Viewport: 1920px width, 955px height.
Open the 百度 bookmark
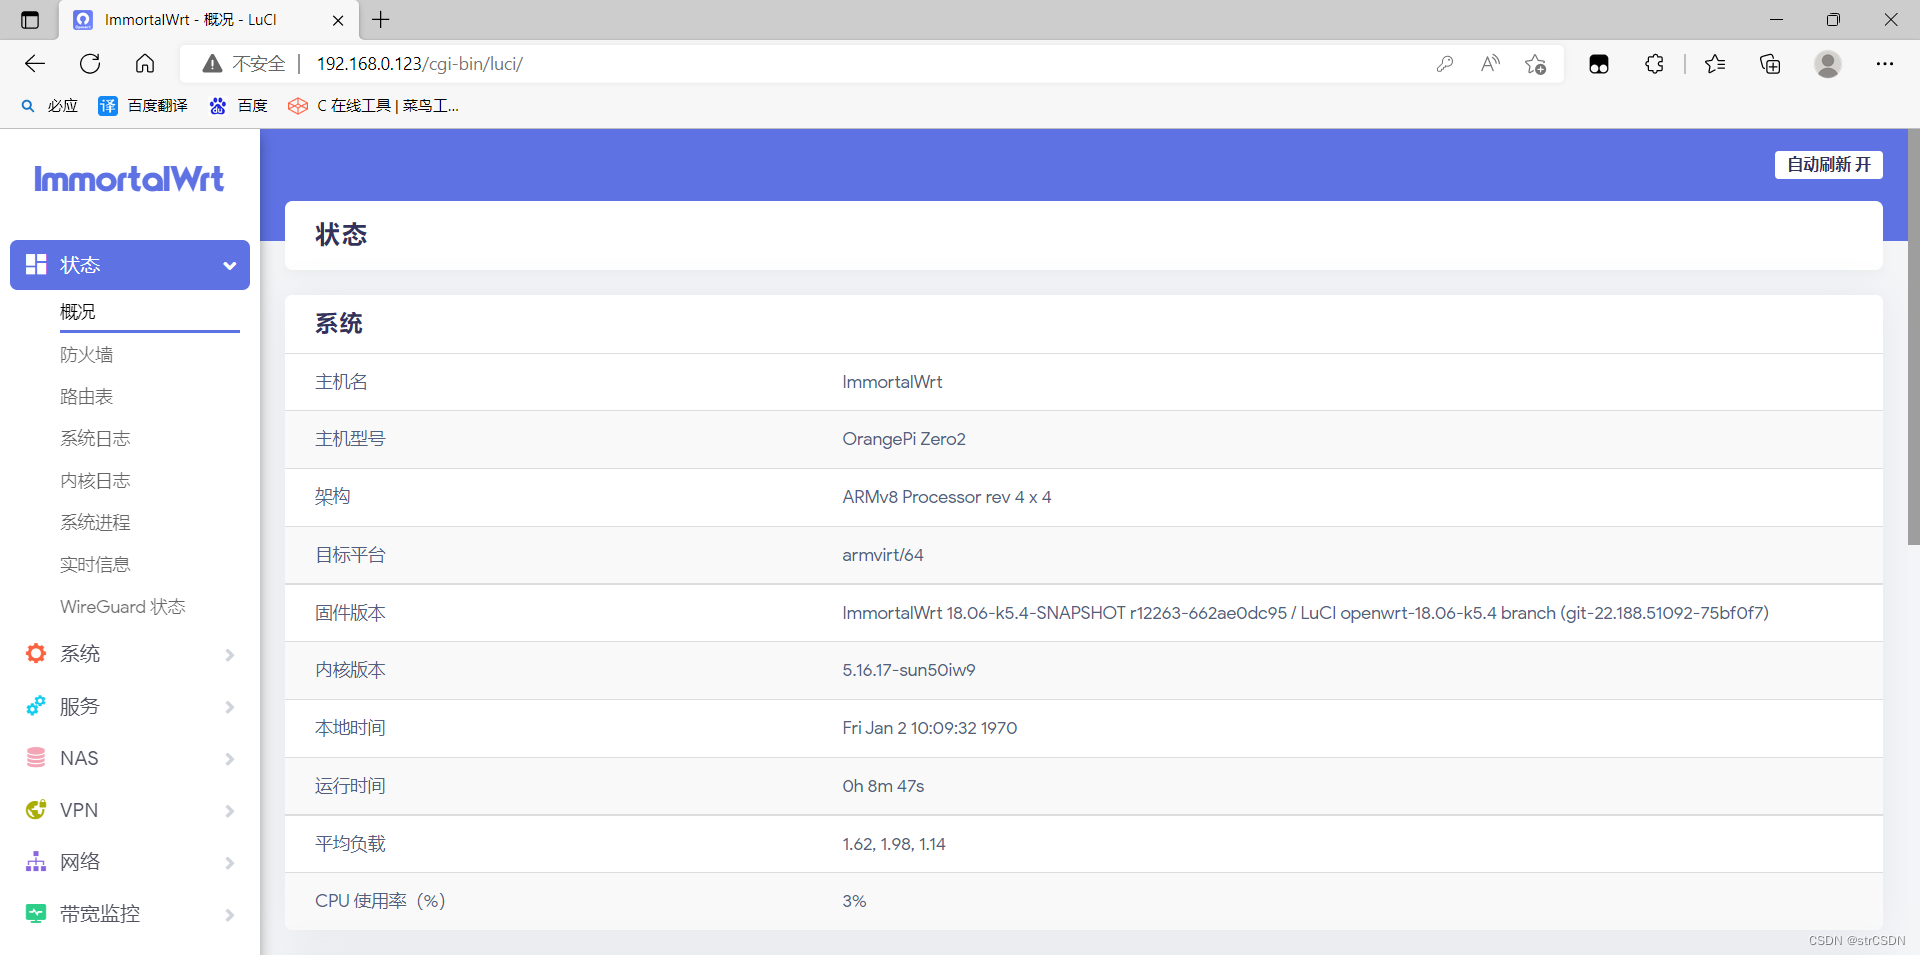[238, 106]
